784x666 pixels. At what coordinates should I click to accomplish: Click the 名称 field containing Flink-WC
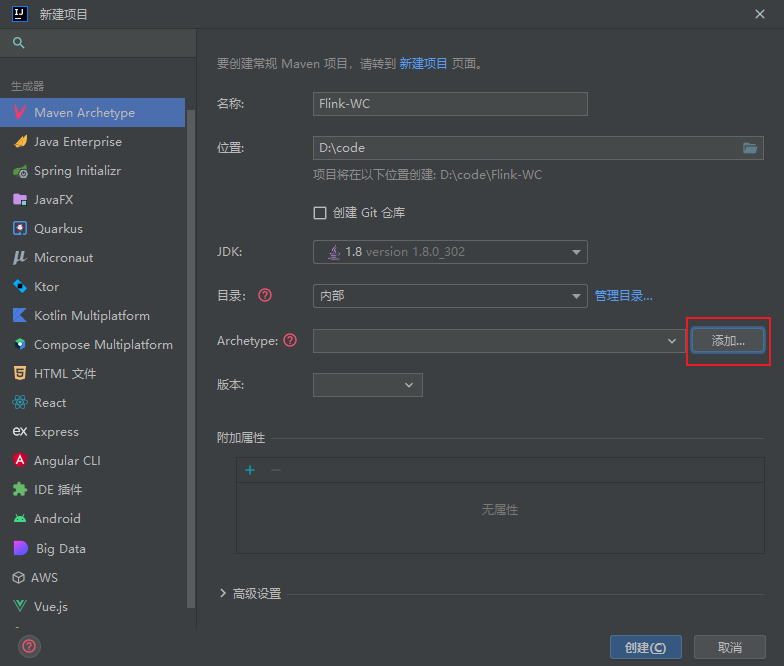click(450, 104)
